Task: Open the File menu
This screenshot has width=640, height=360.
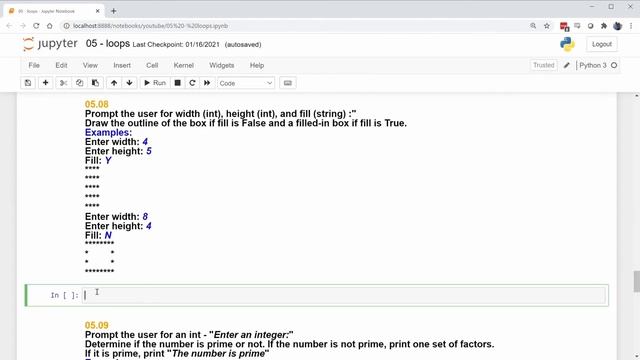Action: [34, 65]
